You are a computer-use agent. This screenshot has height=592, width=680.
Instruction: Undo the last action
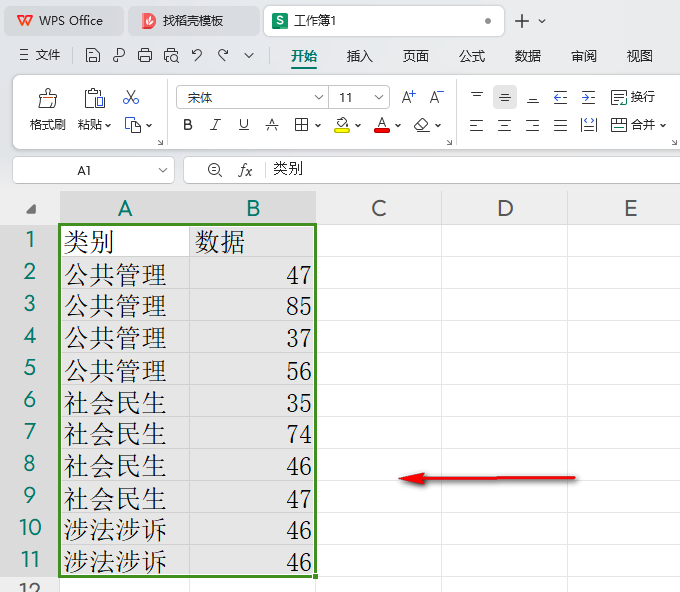click(197, 56)
